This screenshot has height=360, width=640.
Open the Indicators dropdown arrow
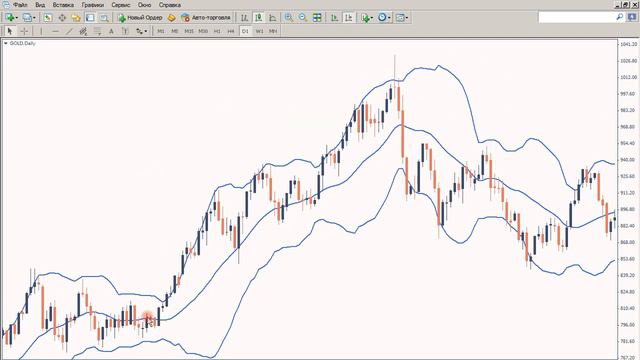coord(371,18)
